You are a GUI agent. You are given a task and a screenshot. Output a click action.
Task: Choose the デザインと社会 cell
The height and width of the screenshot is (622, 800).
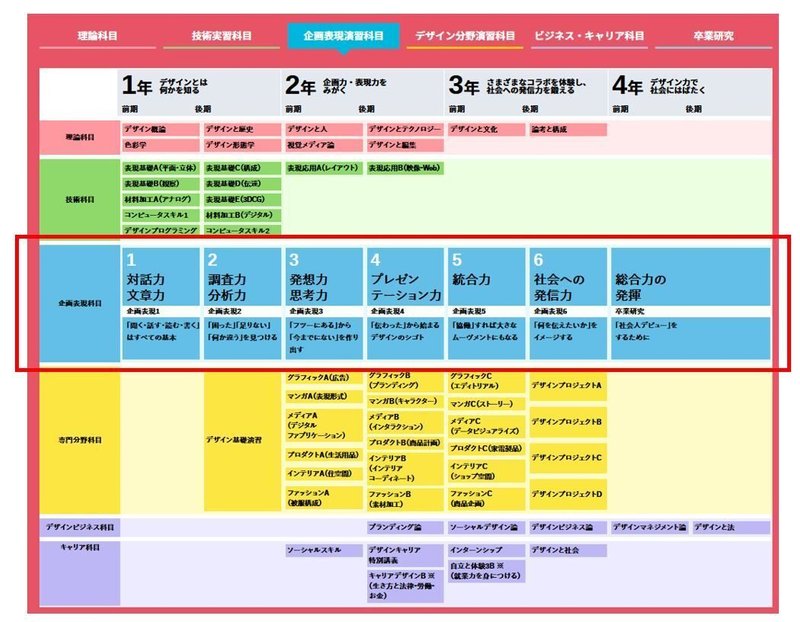point(568,551)
